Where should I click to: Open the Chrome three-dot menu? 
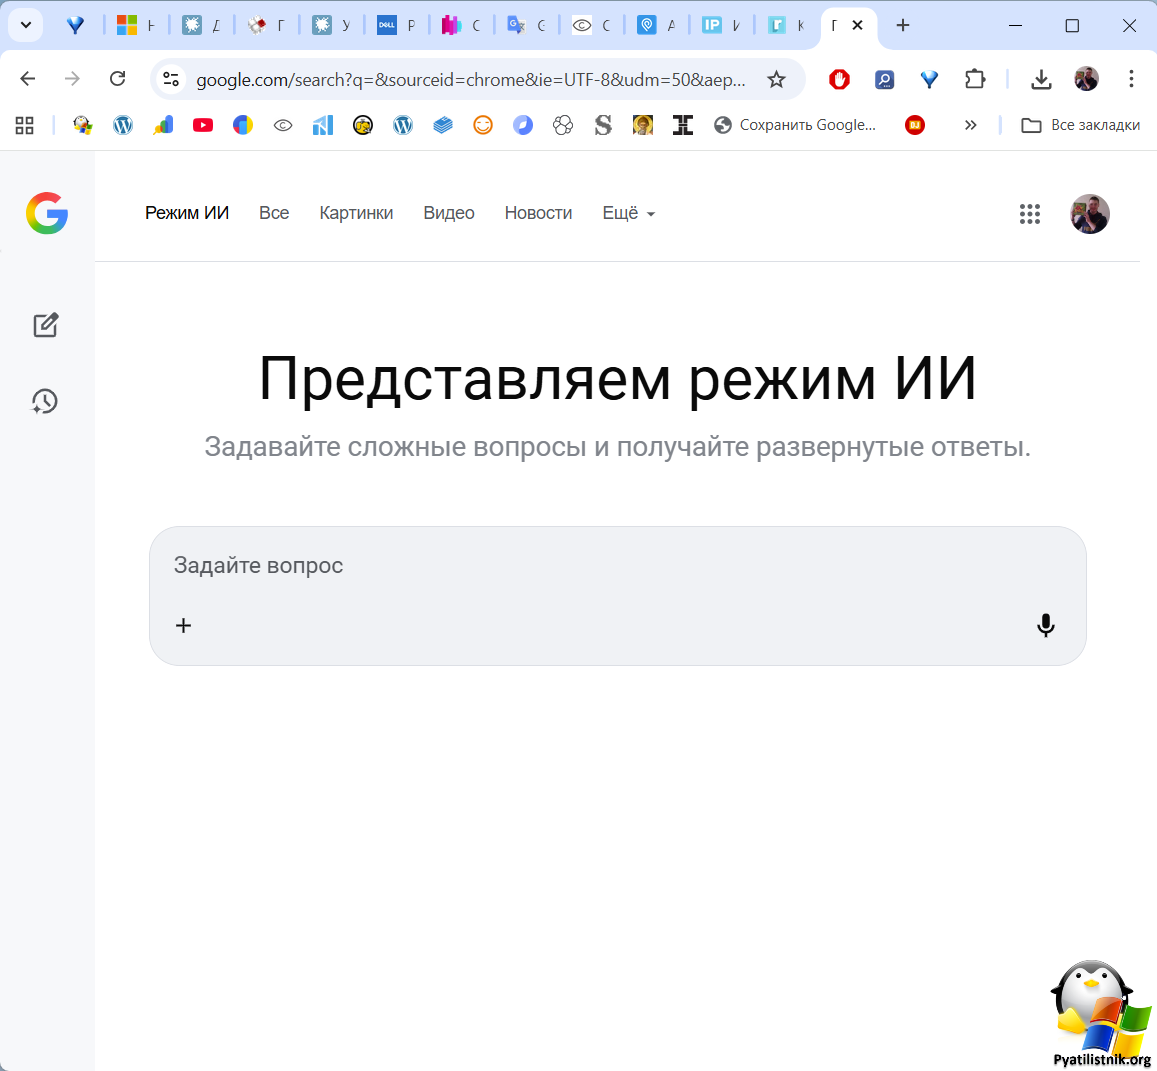[1131, 78]
